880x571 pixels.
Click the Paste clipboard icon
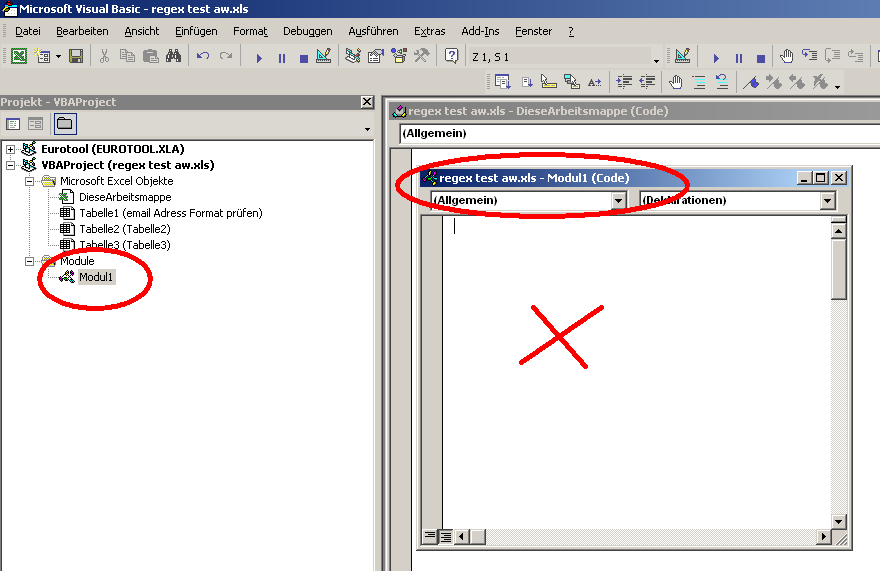pyautogui.click(x=150, y=56)
